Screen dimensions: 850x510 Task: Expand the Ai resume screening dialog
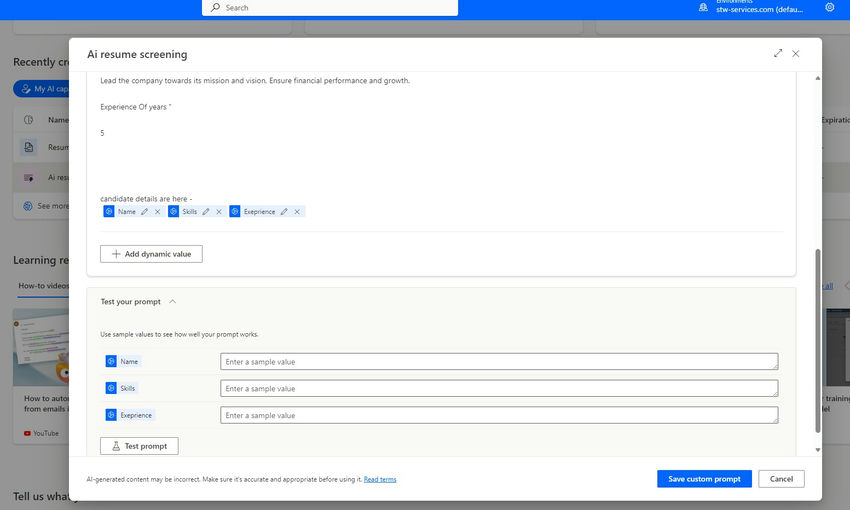point(778,53)
